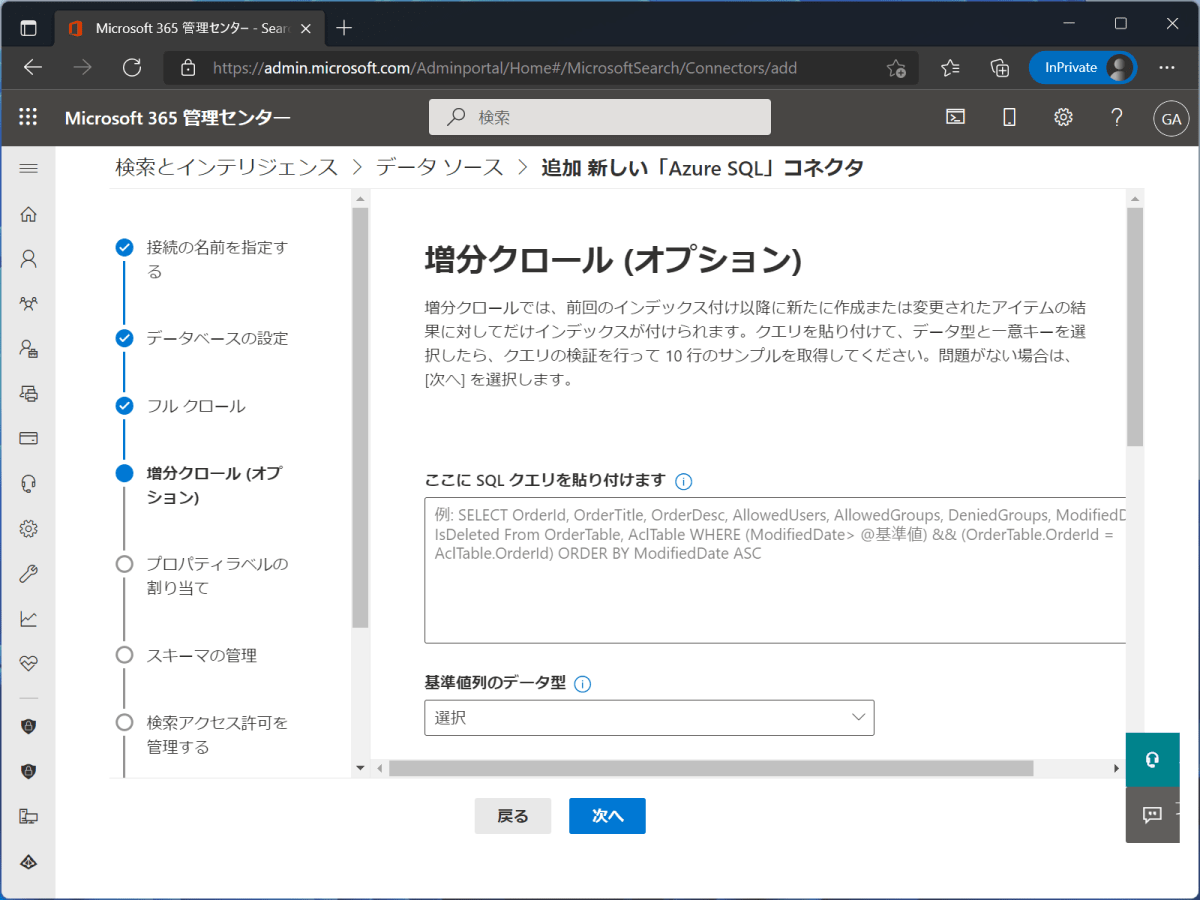Open Users icon in the sidebar
The image size is (1200, 900).
[28, 259]
